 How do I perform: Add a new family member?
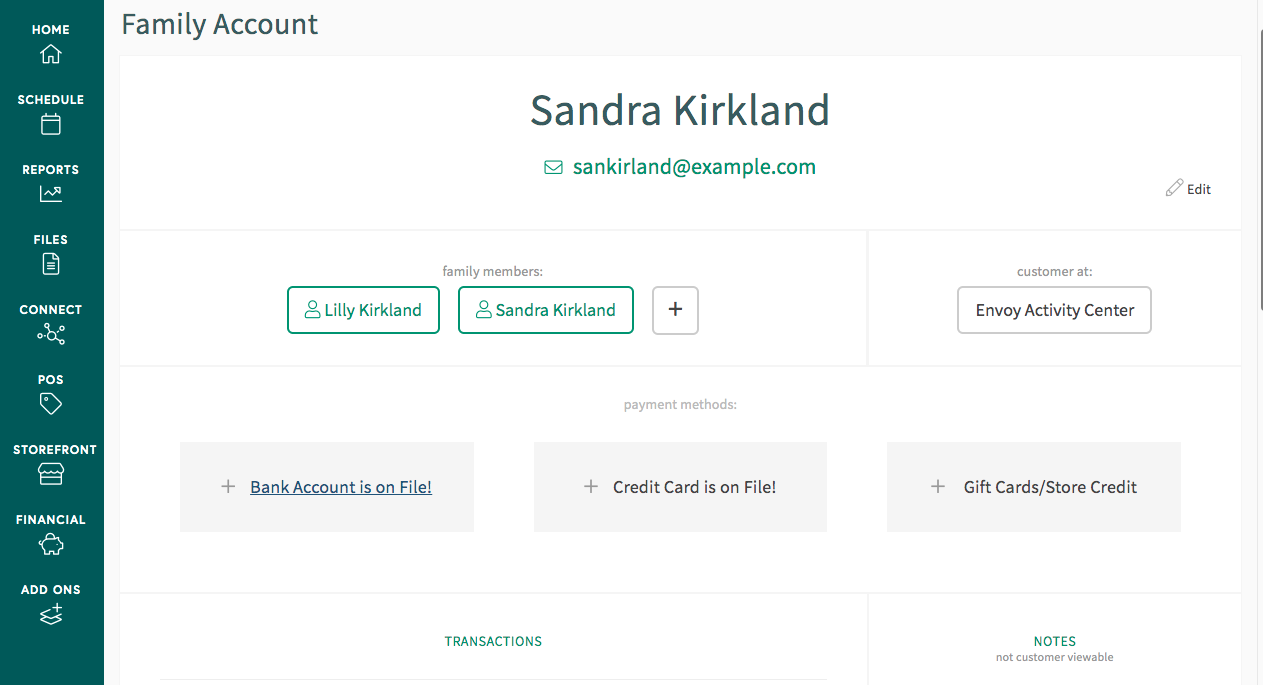click(675, 310)
